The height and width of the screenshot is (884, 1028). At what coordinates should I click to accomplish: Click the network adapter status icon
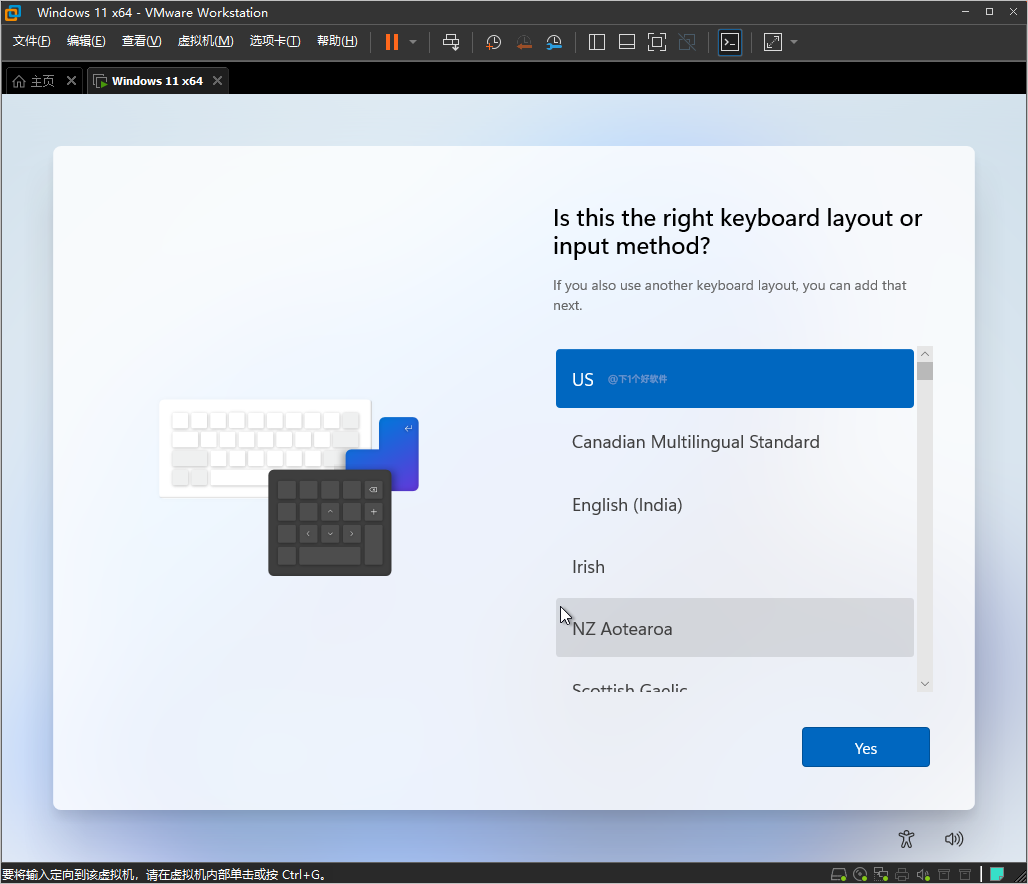tap(881, 874)
